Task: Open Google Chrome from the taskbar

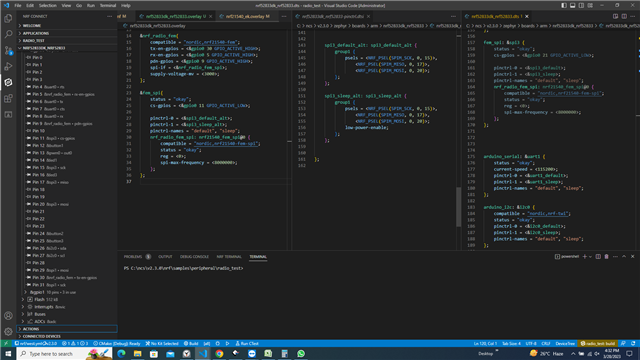Action: point(219,353)
